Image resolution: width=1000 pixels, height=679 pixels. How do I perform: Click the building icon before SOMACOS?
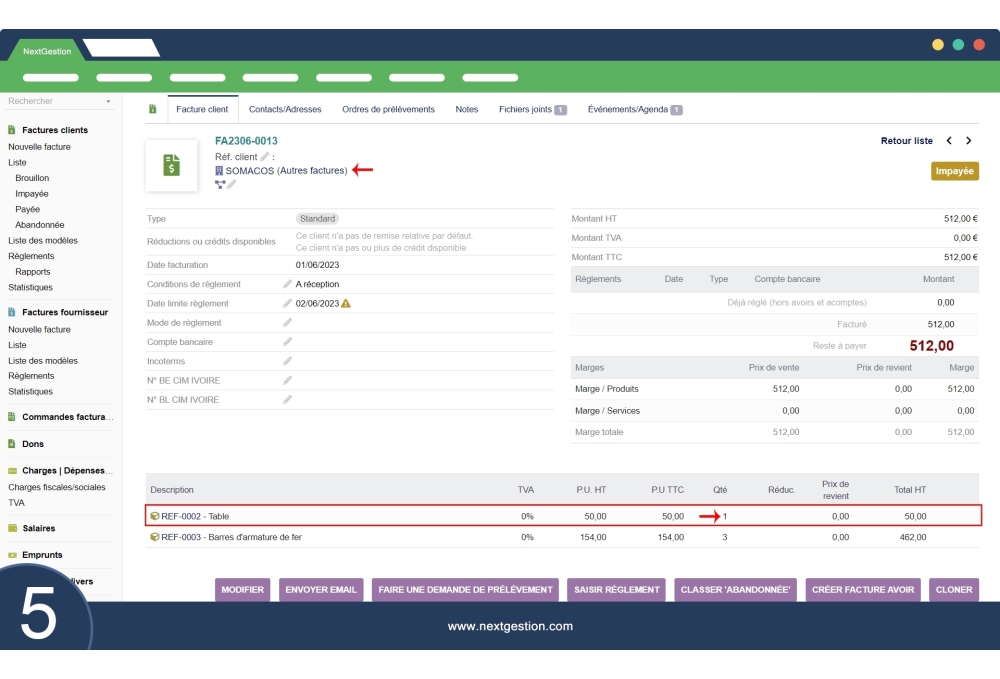pyautogui.click(x=221, y=170)
